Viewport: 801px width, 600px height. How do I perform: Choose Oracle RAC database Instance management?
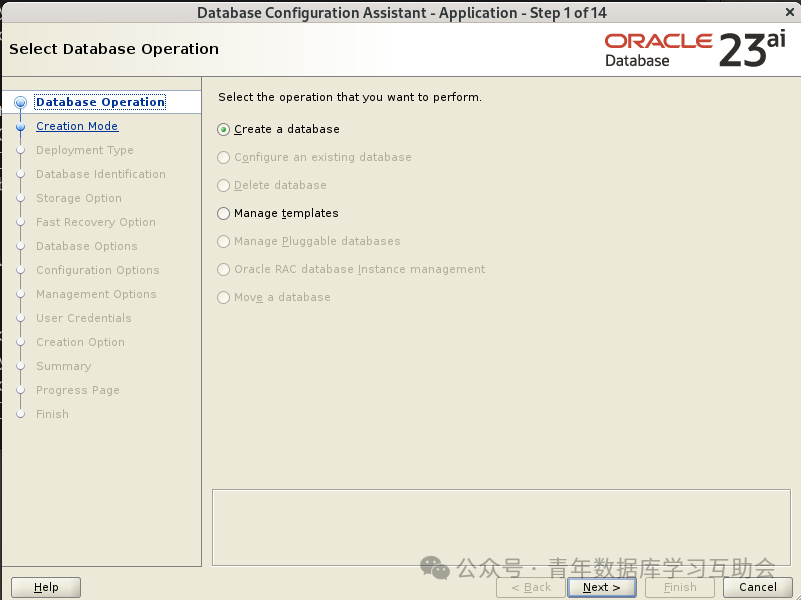(x=223, y=269)
